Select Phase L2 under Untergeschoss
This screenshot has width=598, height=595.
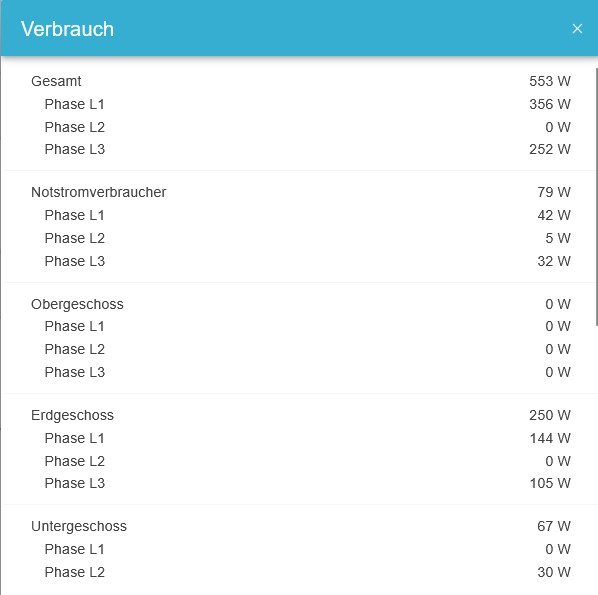(x=74, y=572)
